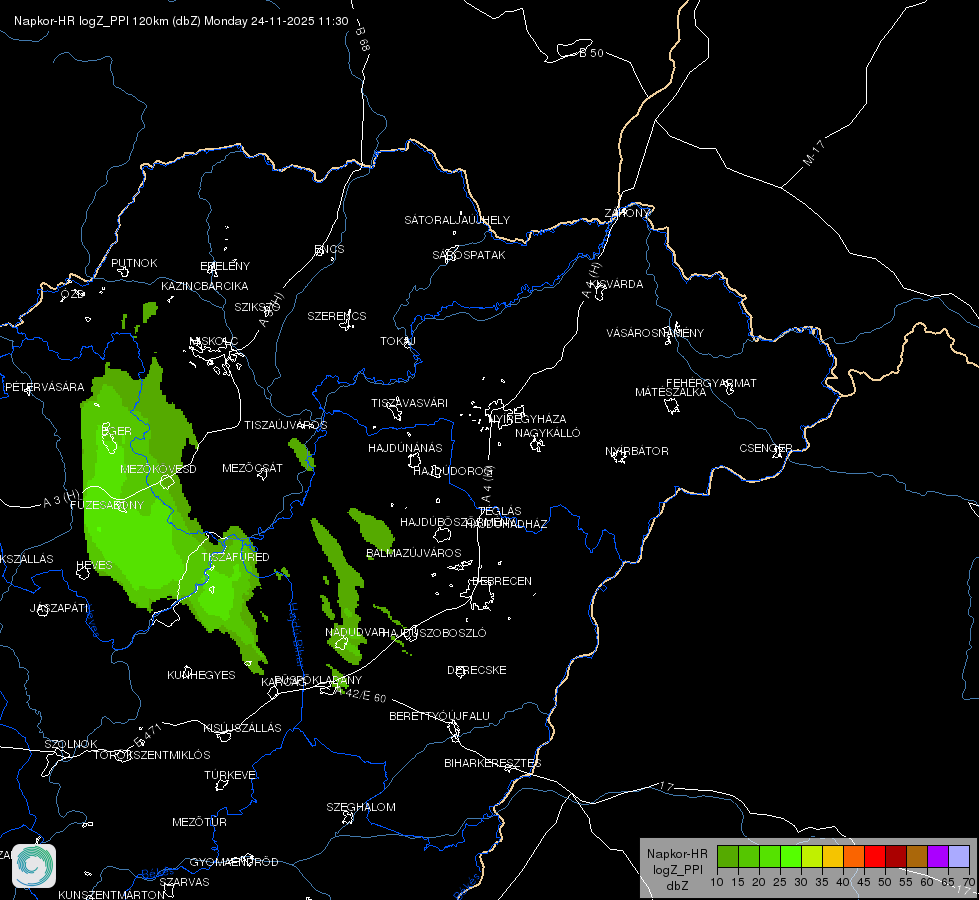This screenshot has width=979, height=900.
Task: Click the EDELÉNY city label
Action: coord(225,266)
